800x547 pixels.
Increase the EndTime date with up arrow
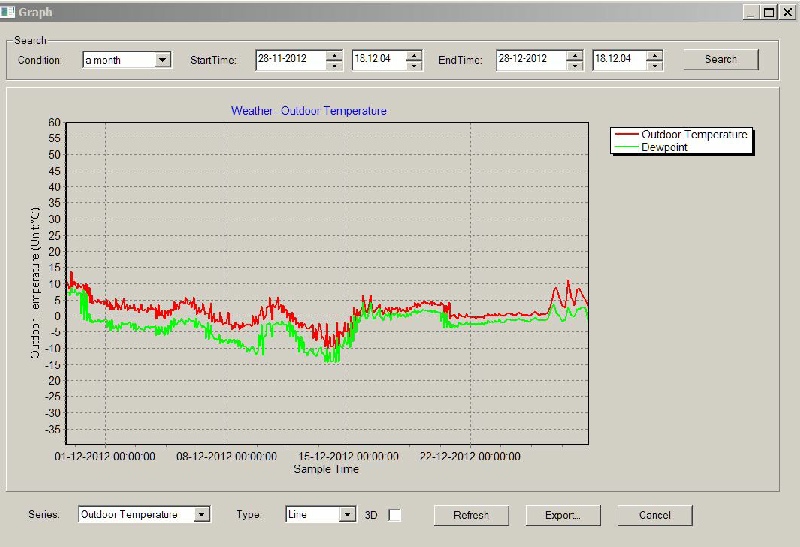574,55
